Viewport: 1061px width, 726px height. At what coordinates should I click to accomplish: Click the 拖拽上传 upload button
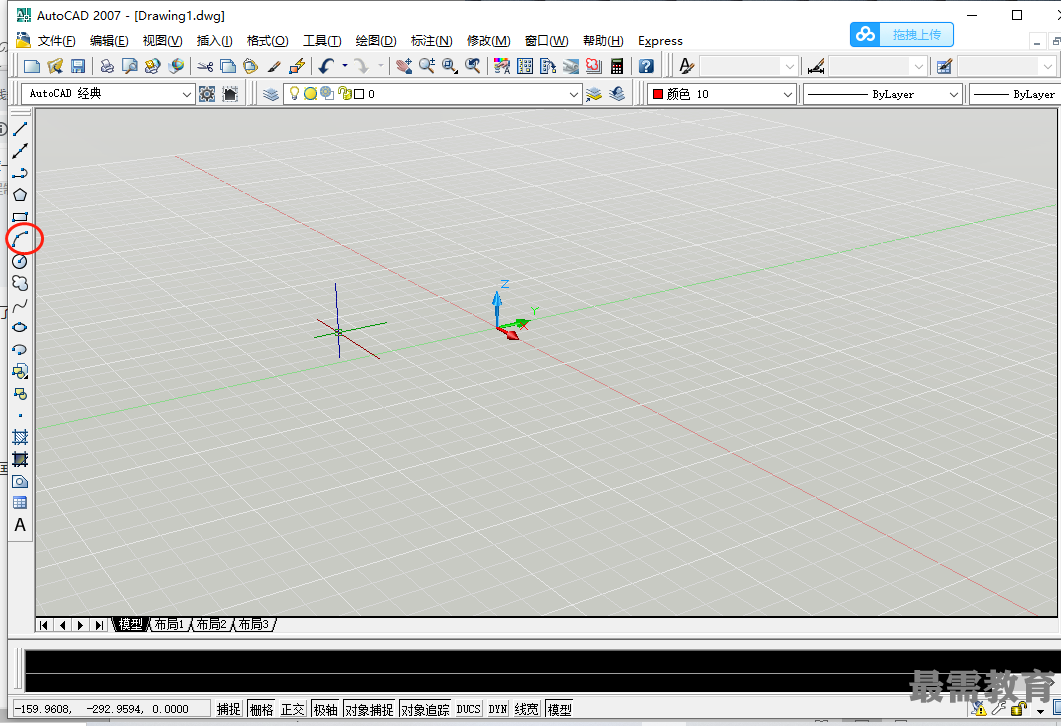[x=902, y=35]
